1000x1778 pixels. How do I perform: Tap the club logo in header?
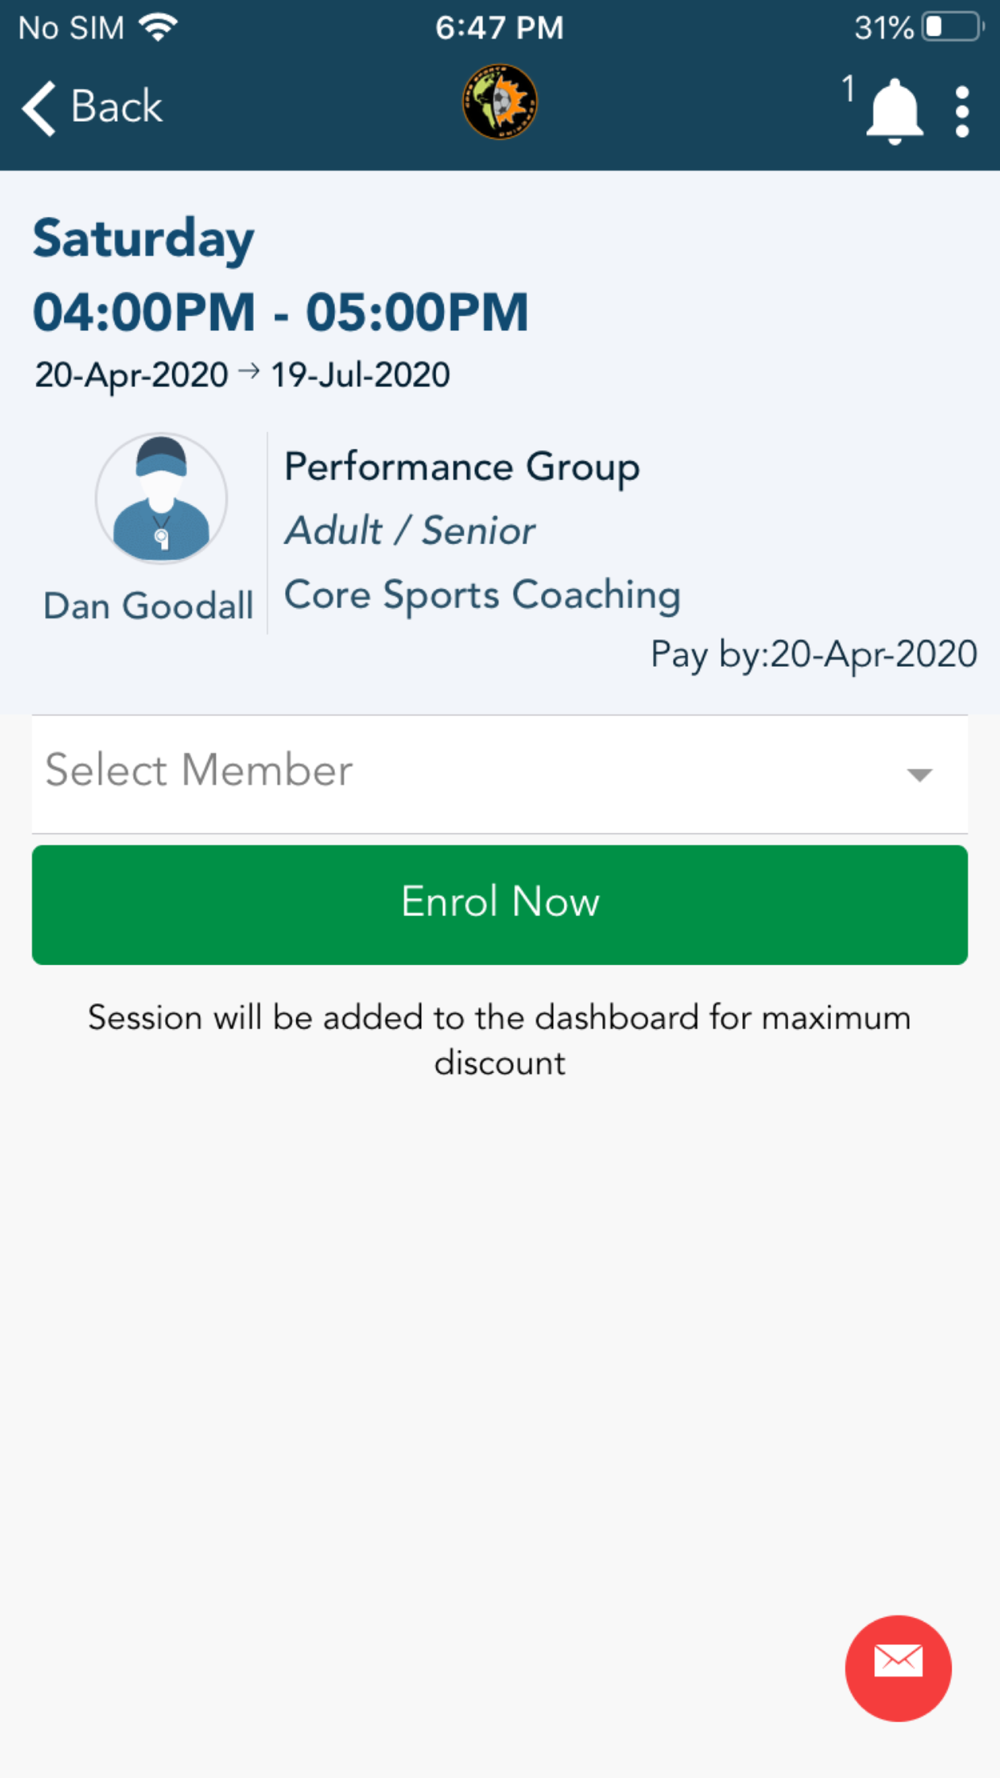(x=500, y=102)
